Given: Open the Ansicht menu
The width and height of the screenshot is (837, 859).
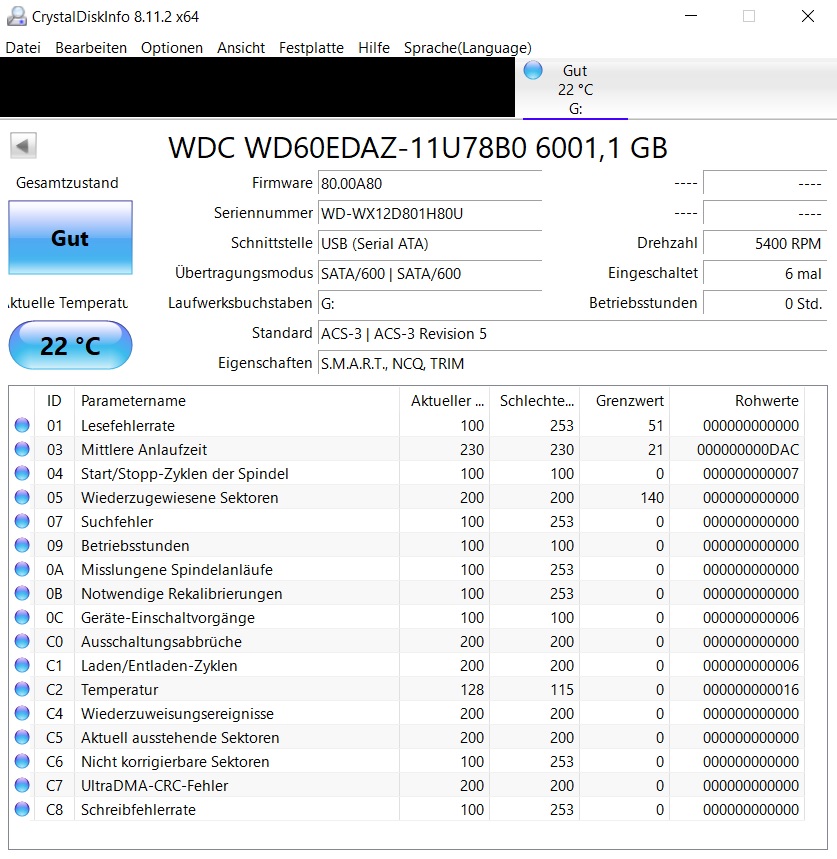Looking at the screenshot, I should (x=240, y=48).
